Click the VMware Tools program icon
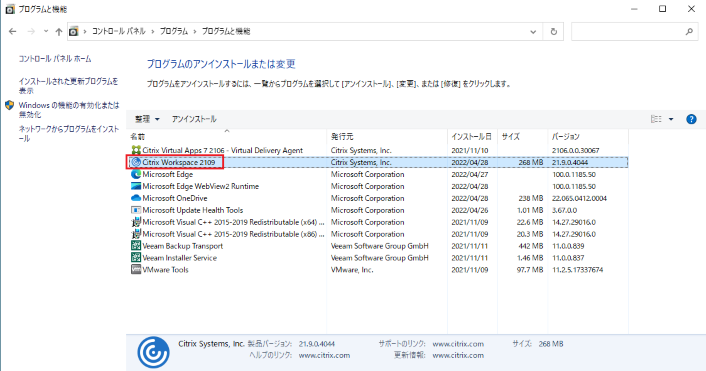706x371 pixels. pos(136,270)
